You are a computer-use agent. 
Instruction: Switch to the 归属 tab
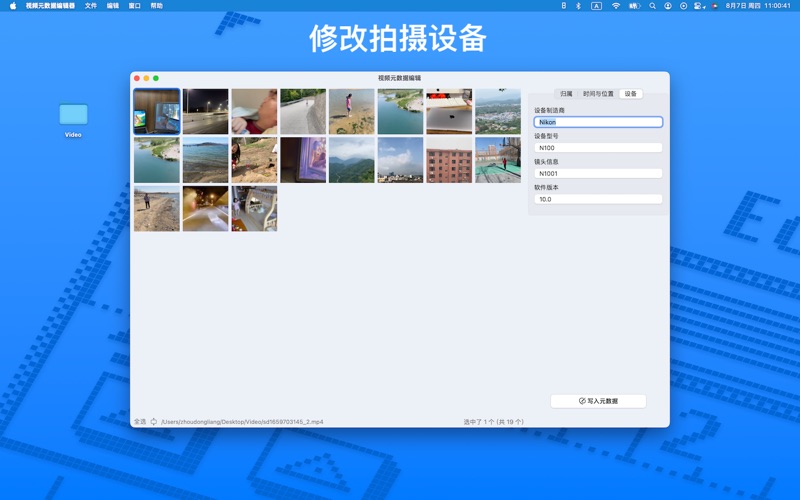coord(566,93)
